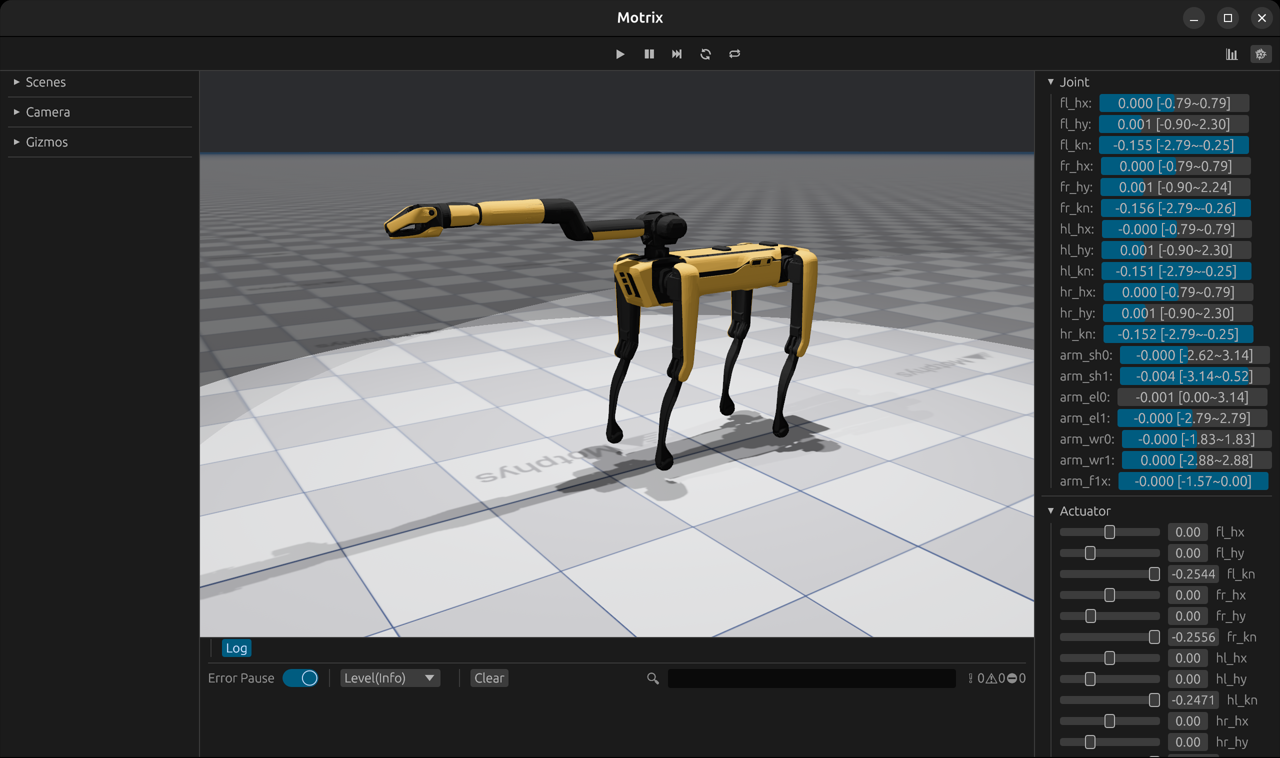This screenshot has height=758, width=1280.
Task: Click the fl_kn joint value bar
Action: (x=1174, y=145)
